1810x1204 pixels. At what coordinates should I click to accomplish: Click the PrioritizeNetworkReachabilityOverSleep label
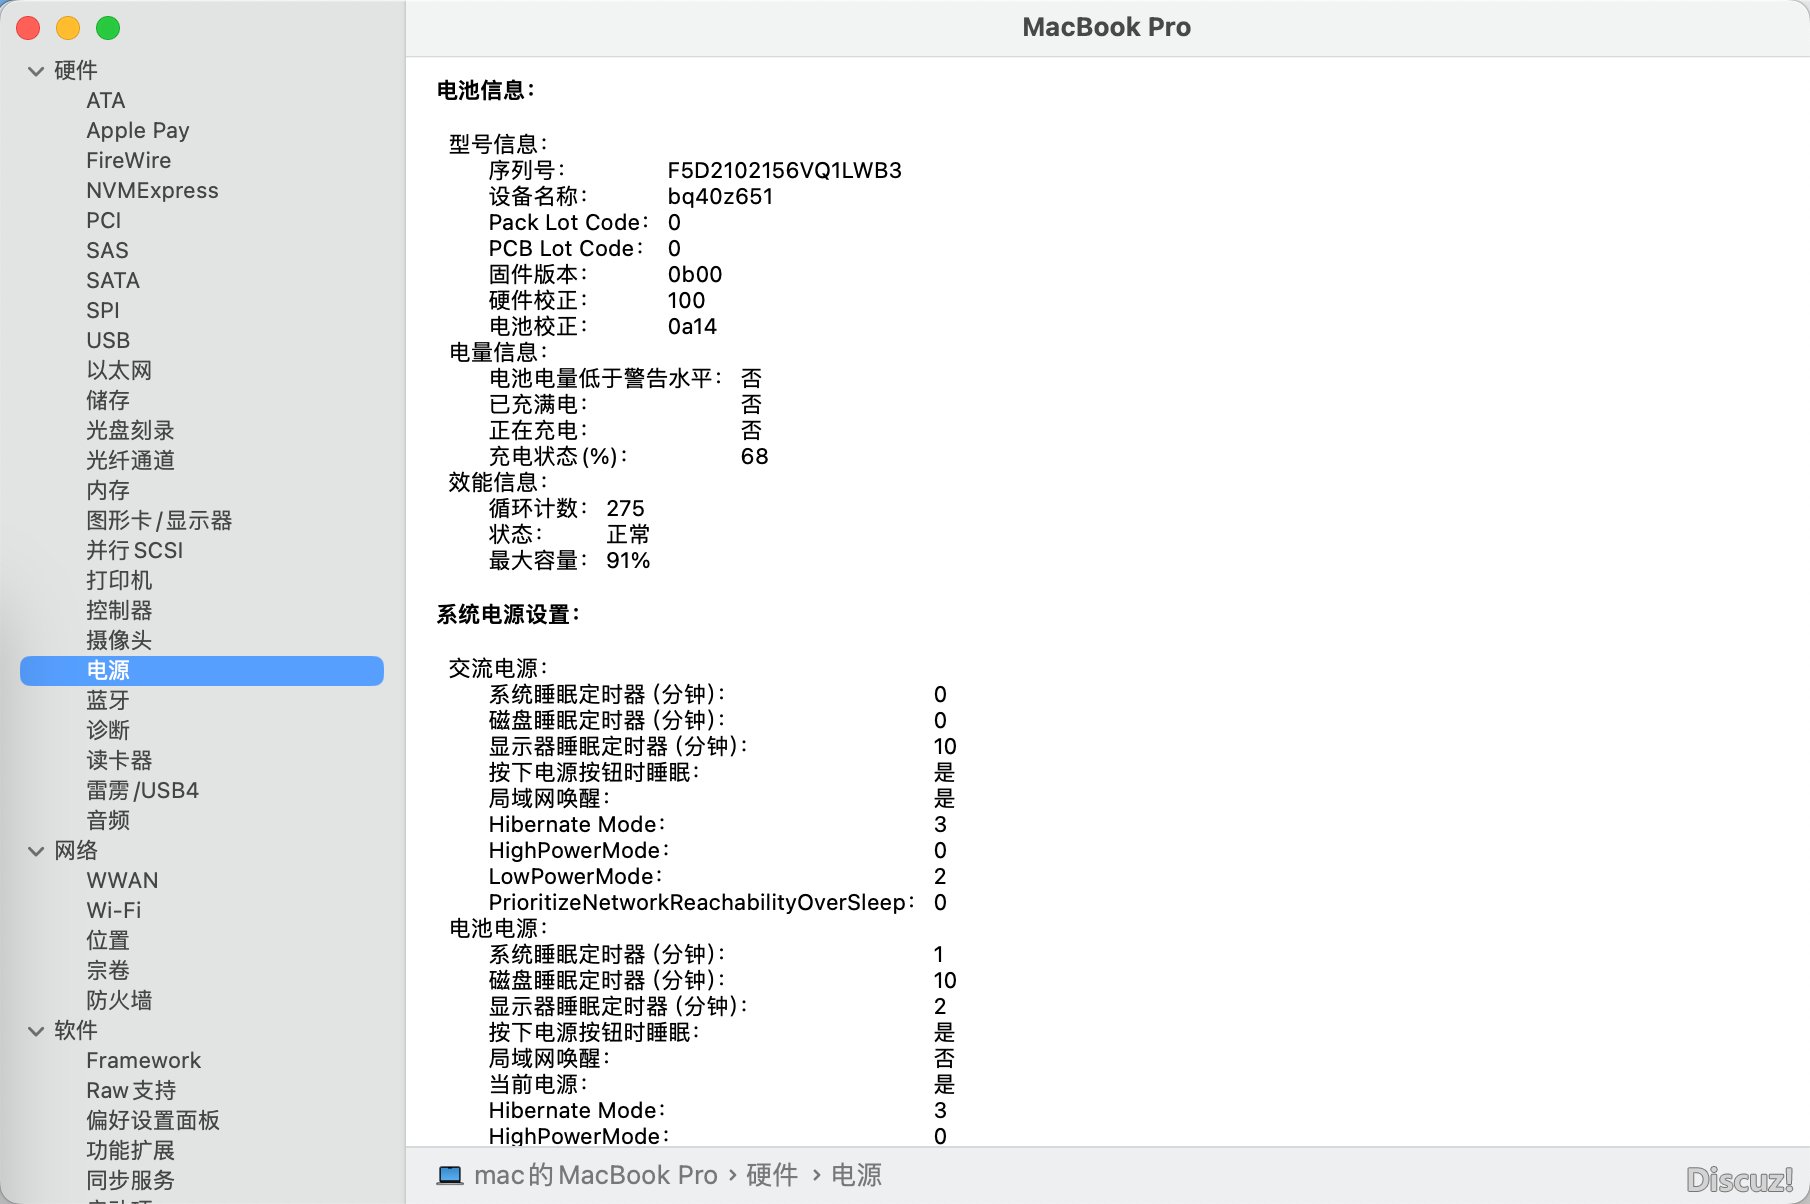pos(701,903)
